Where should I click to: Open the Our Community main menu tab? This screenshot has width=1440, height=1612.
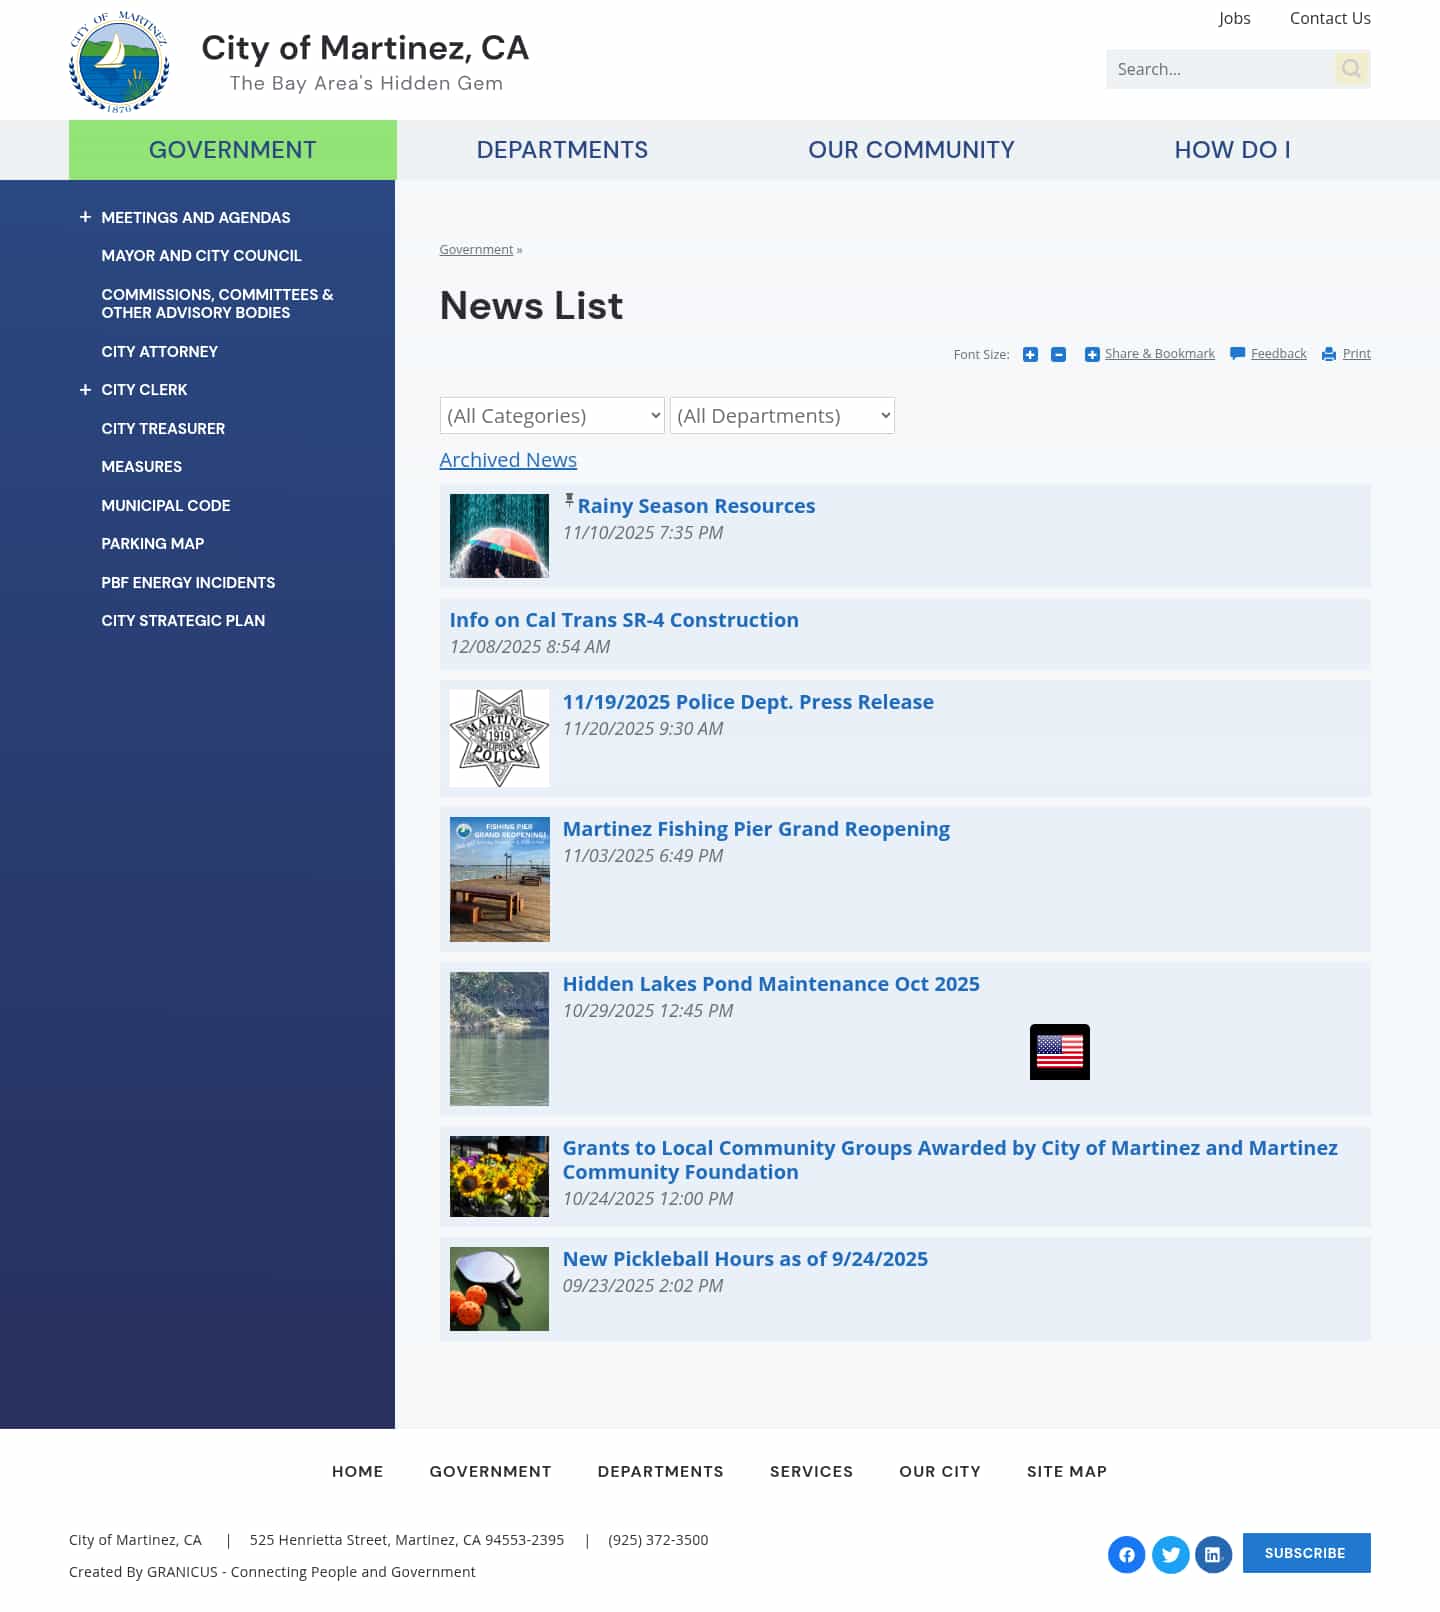tap(911, 150)
